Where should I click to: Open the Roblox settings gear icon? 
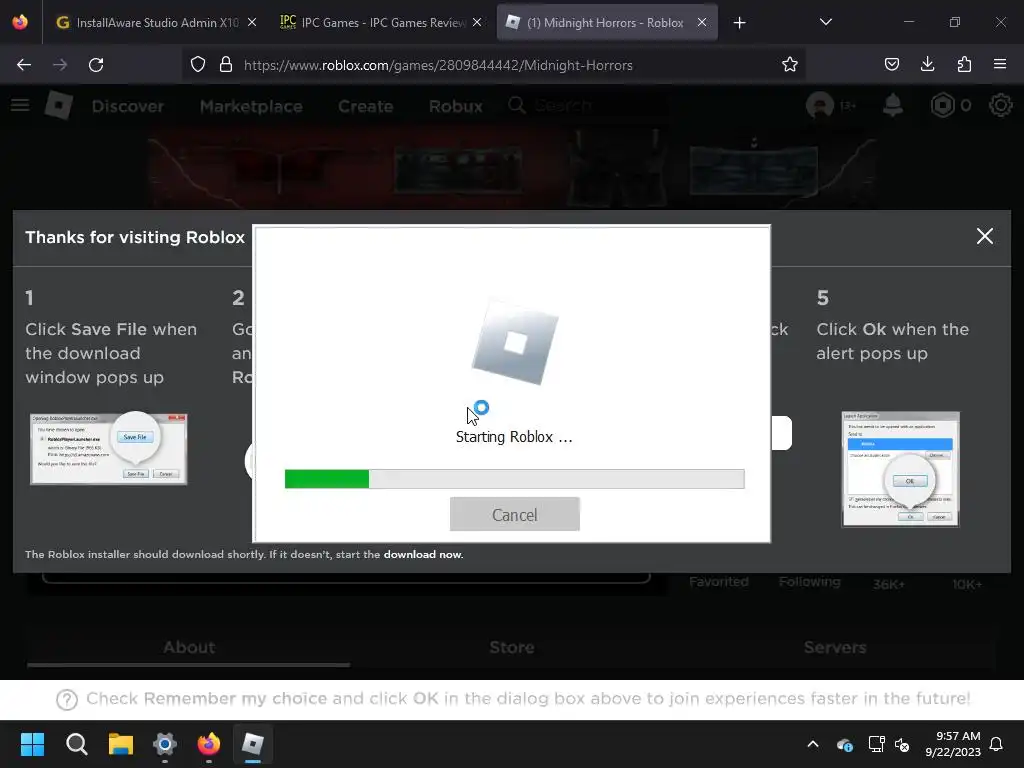pos(1000,105)
